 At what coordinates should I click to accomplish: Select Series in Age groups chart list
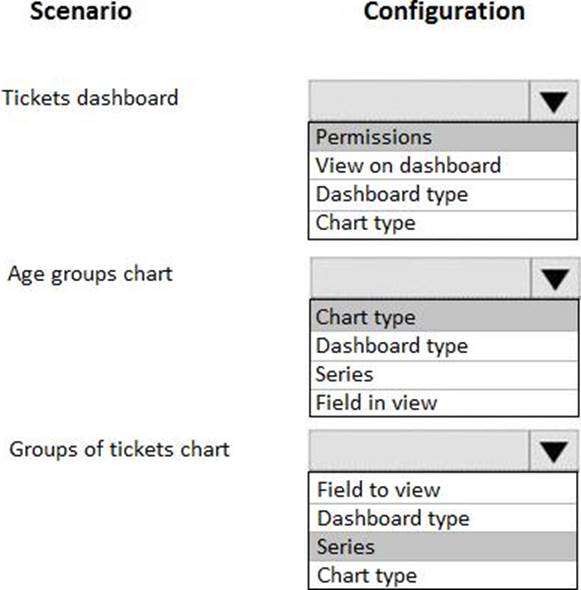(x=444, y=375)
